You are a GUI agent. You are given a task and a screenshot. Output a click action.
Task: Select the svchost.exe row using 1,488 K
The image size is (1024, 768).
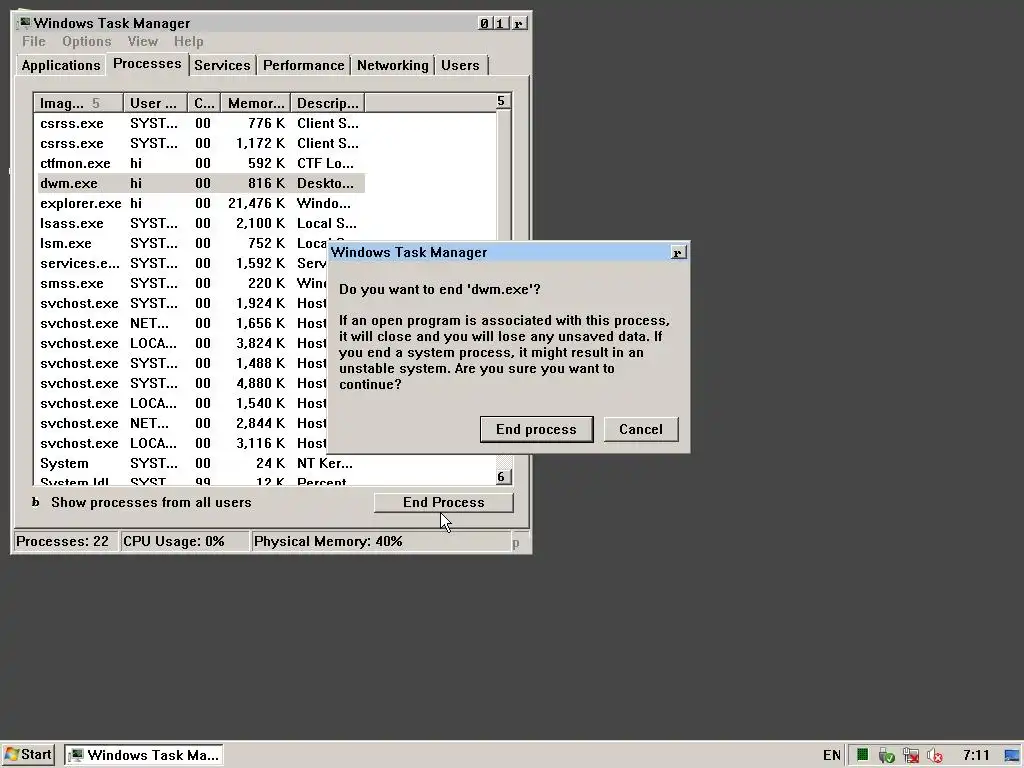[182, 363]
